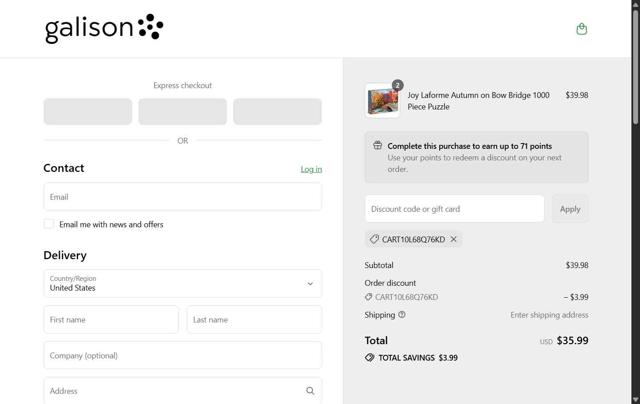Check 'Email me with news and offers'

(49, 224)
